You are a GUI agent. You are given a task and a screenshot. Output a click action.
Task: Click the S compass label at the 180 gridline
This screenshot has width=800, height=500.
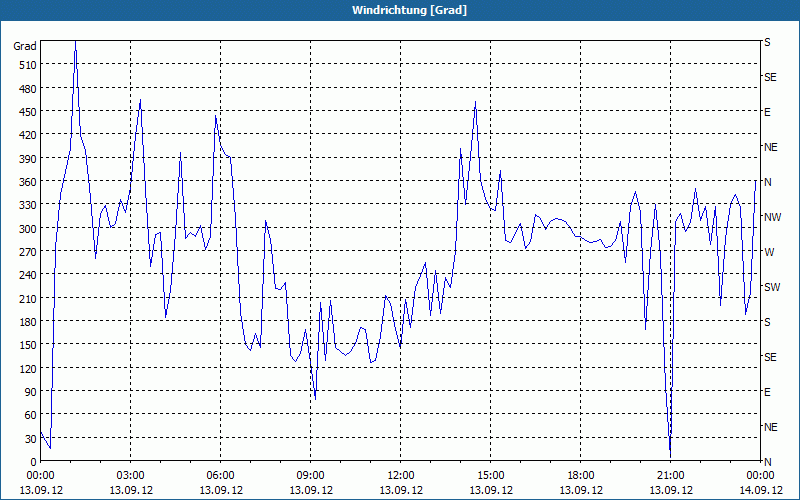point(767,322)
